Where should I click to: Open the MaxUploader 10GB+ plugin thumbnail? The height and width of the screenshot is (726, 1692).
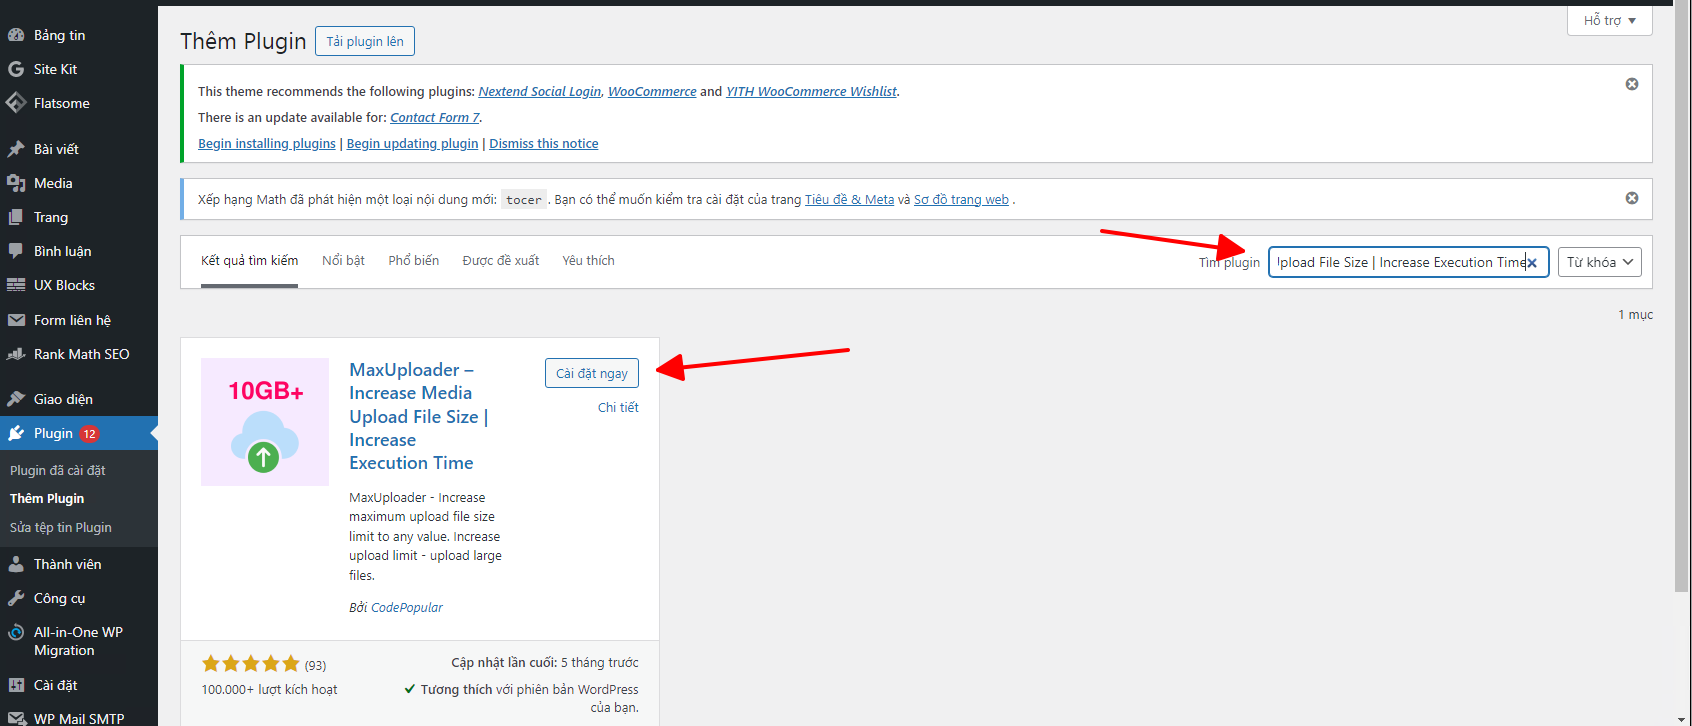[265, 422]
